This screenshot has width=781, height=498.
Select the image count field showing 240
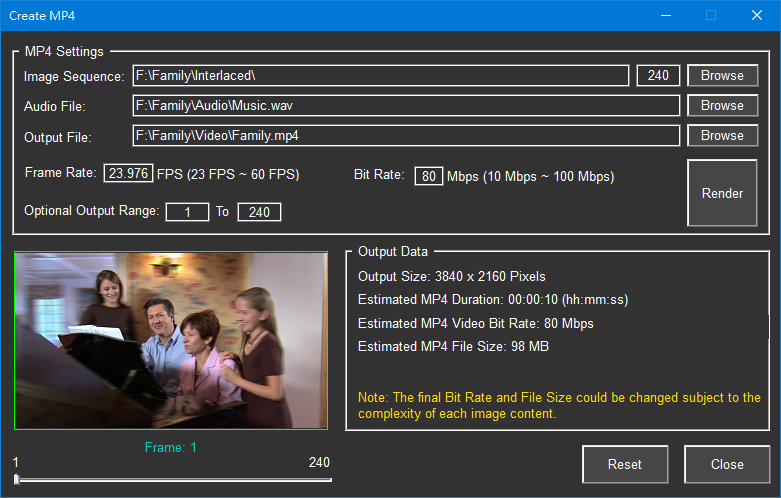click(658, 76)
